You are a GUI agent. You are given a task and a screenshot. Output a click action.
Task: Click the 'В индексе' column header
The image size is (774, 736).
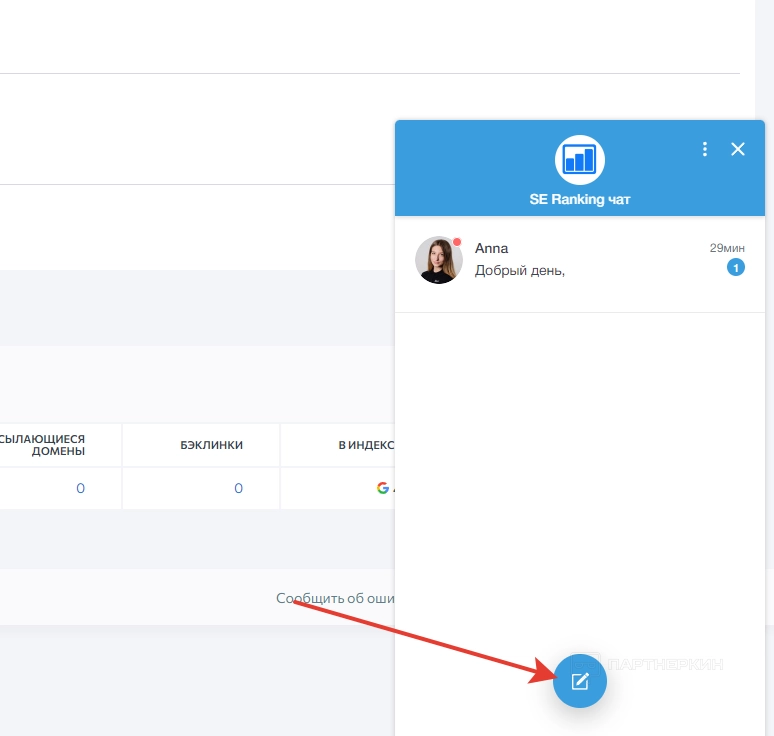[x=366, y=445]
